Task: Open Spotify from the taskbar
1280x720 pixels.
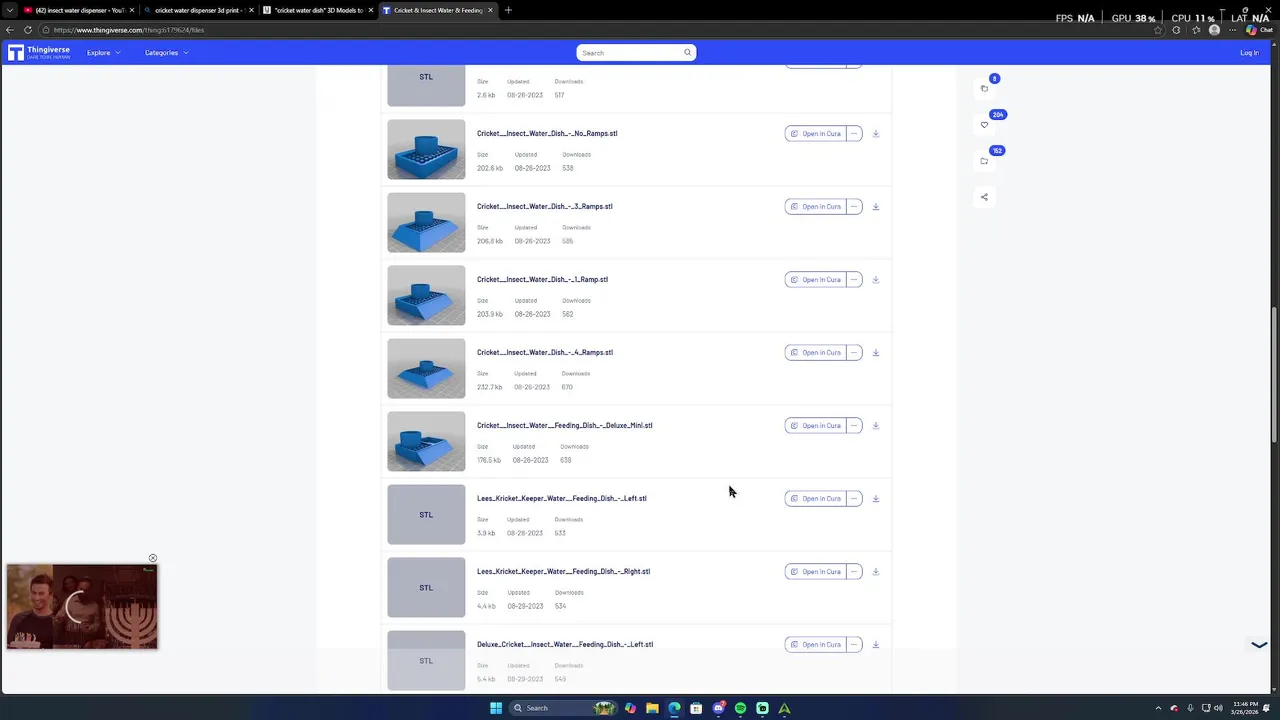Action: (x=740, y=708)
